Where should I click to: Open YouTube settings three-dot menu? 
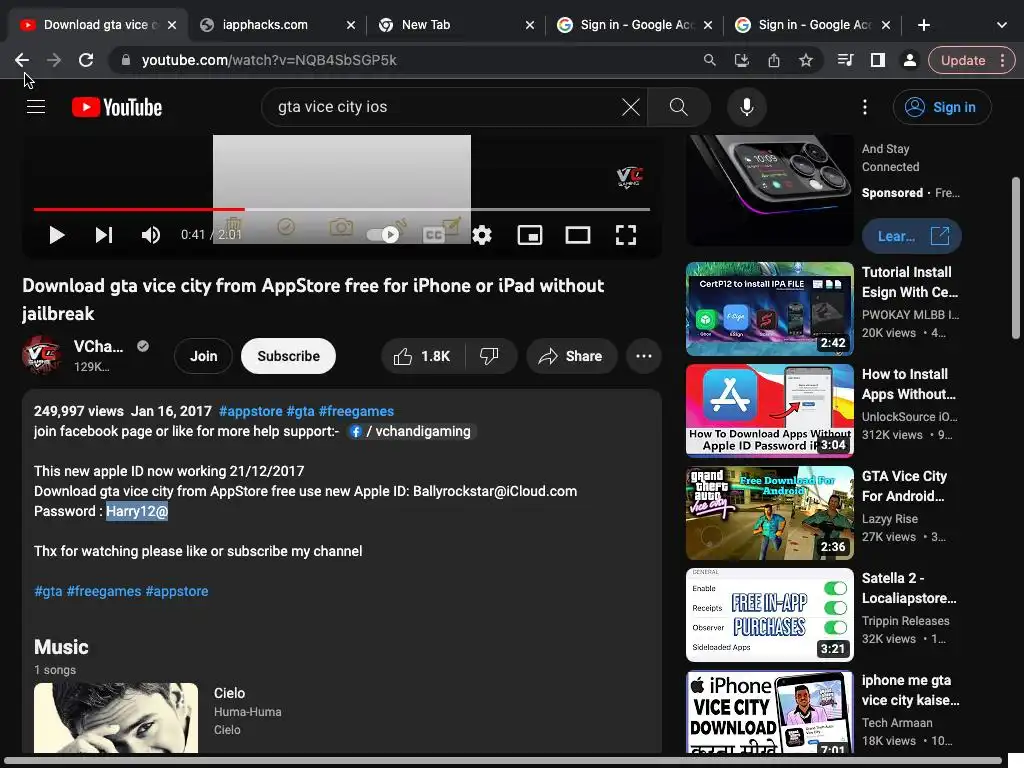865,106
